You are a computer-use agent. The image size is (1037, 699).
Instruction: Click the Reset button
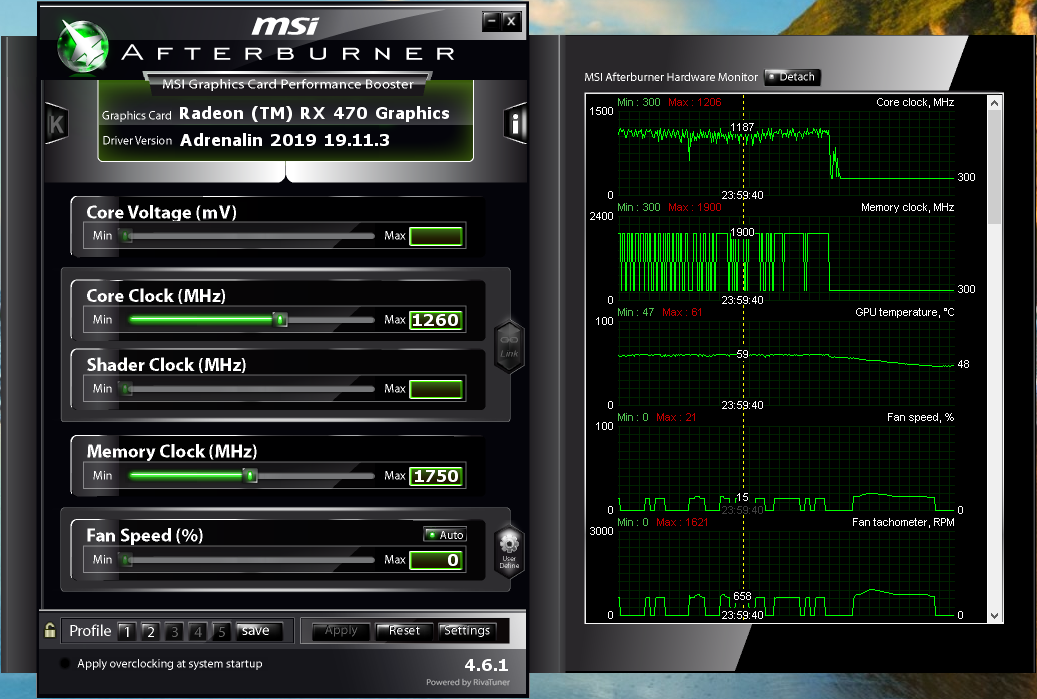coord(404,631)
